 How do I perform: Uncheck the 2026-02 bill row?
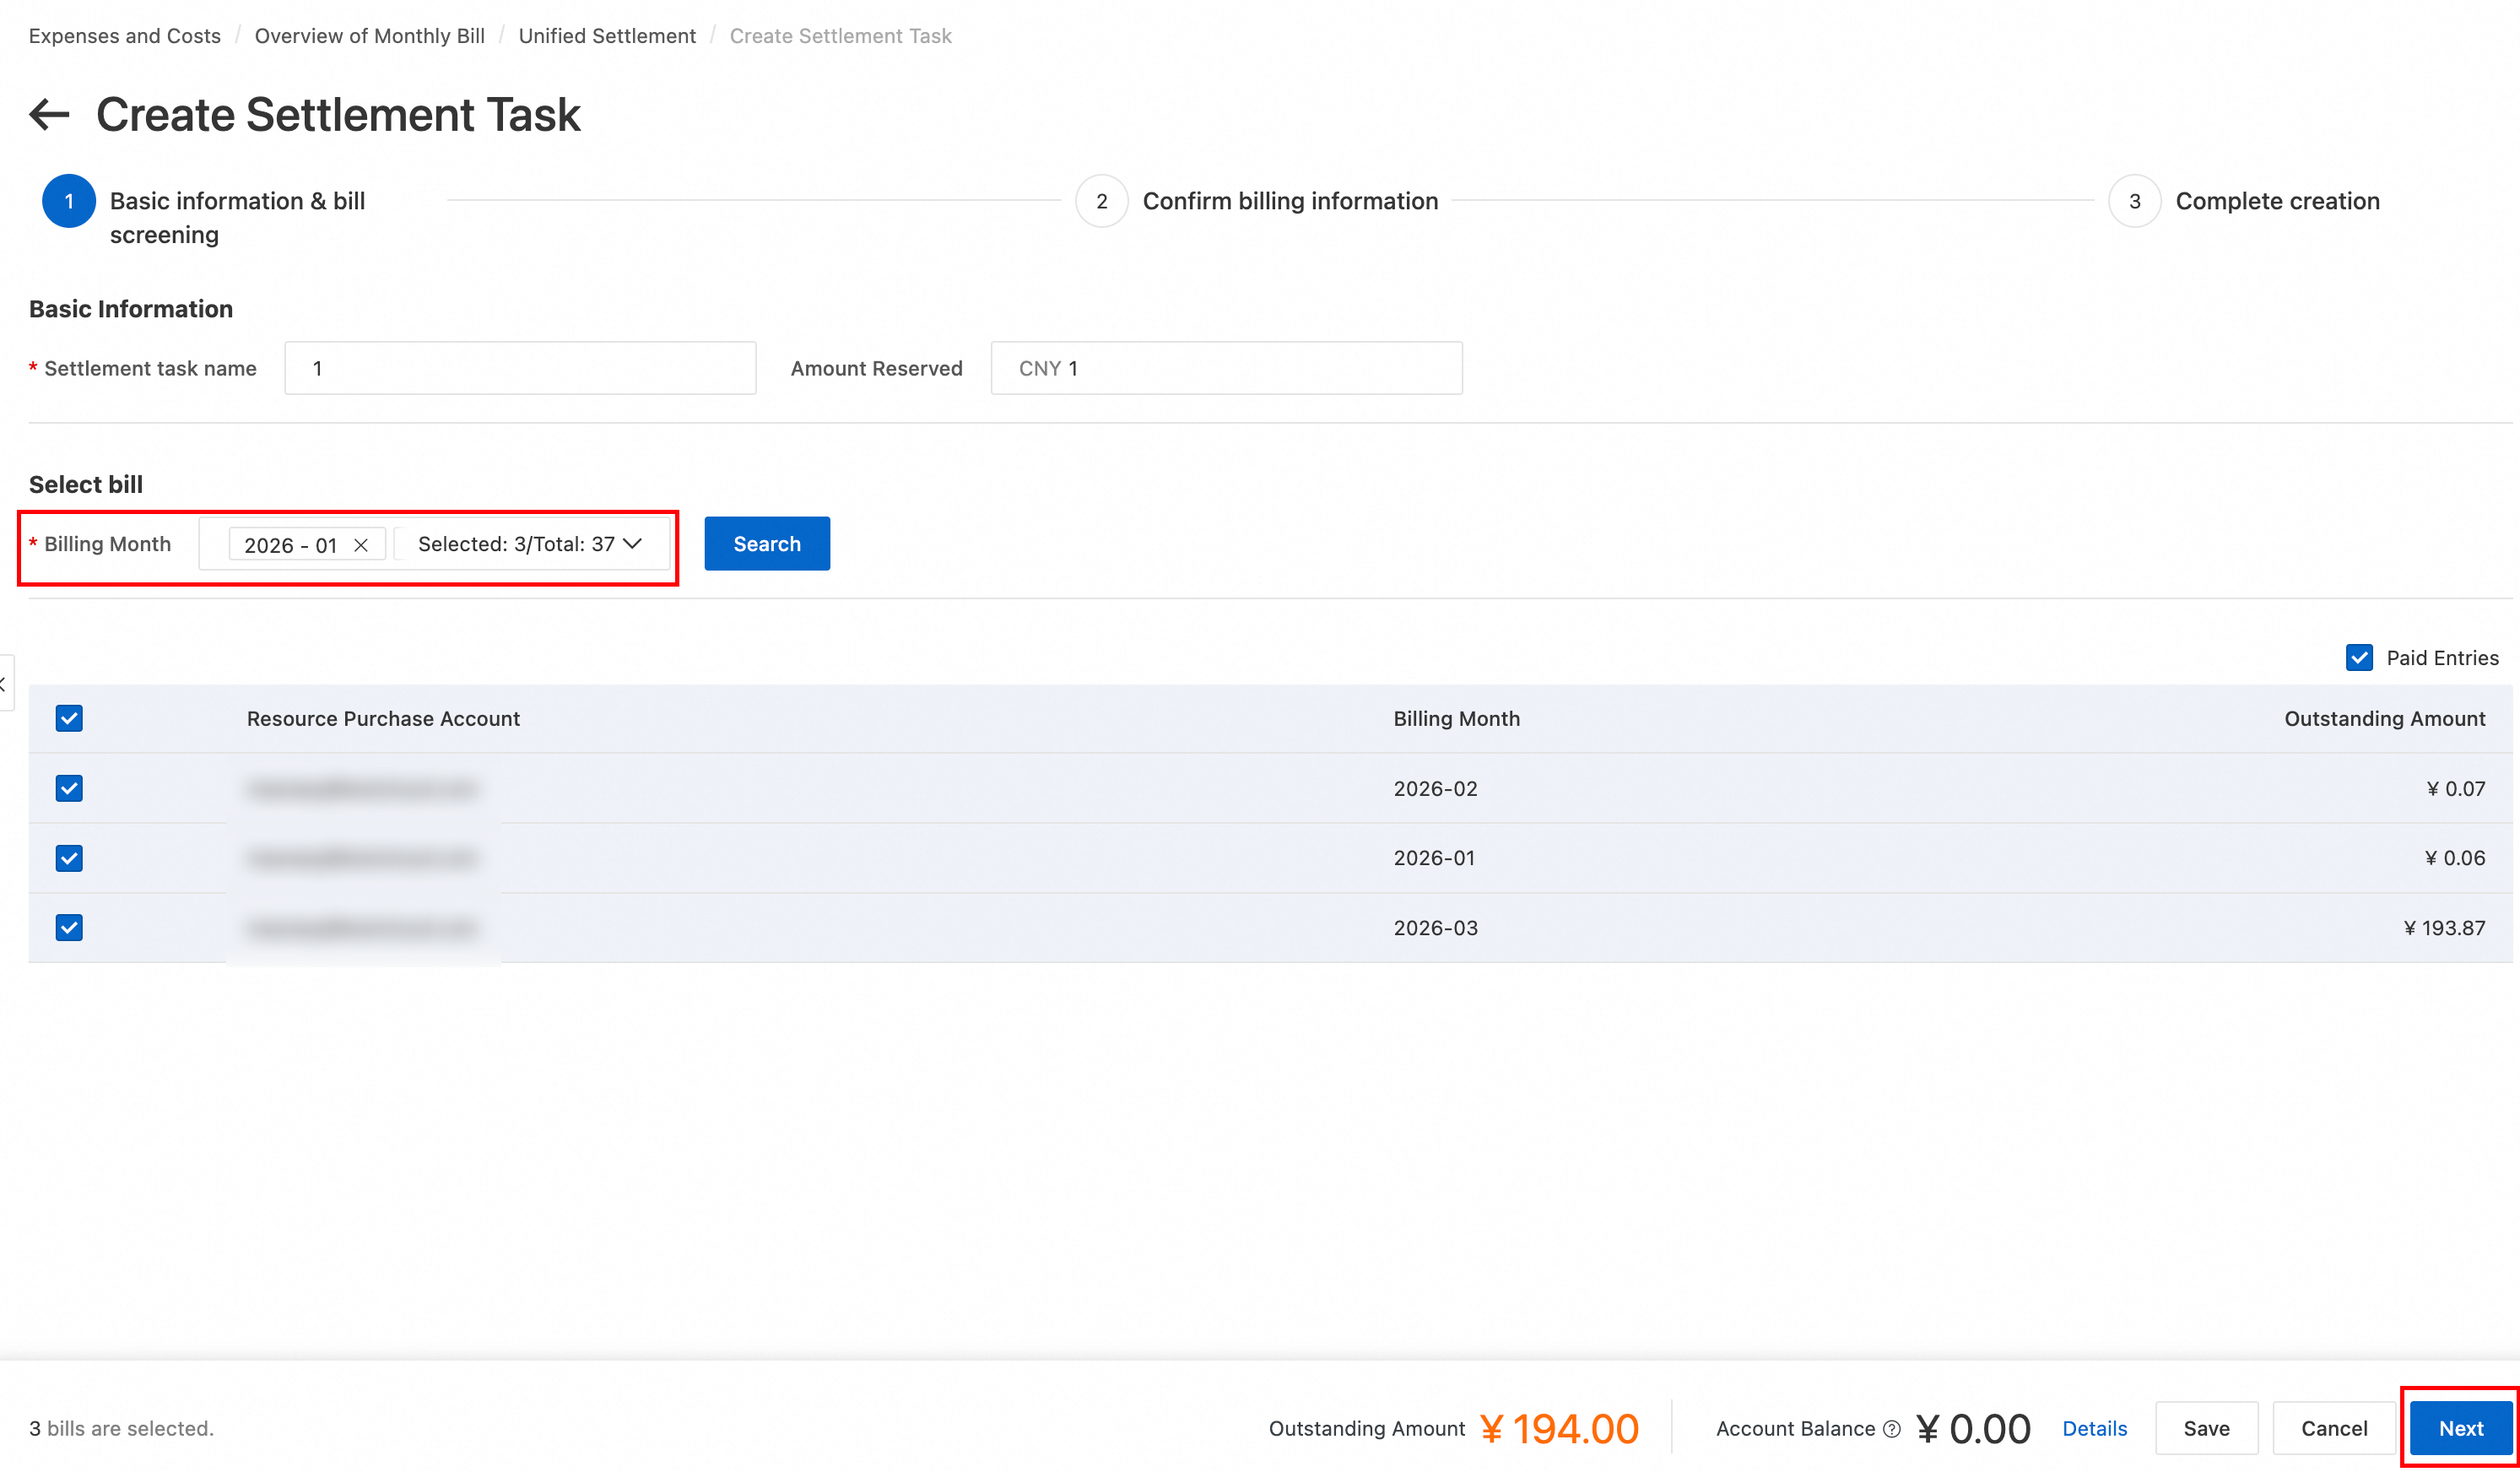(x=69, y=788)
